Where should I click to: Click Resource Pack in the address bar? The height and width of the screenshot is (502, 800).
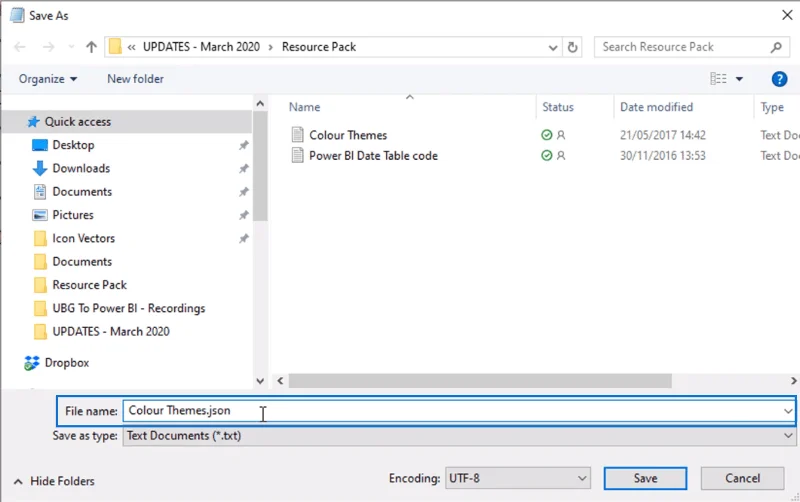(319, 47)
